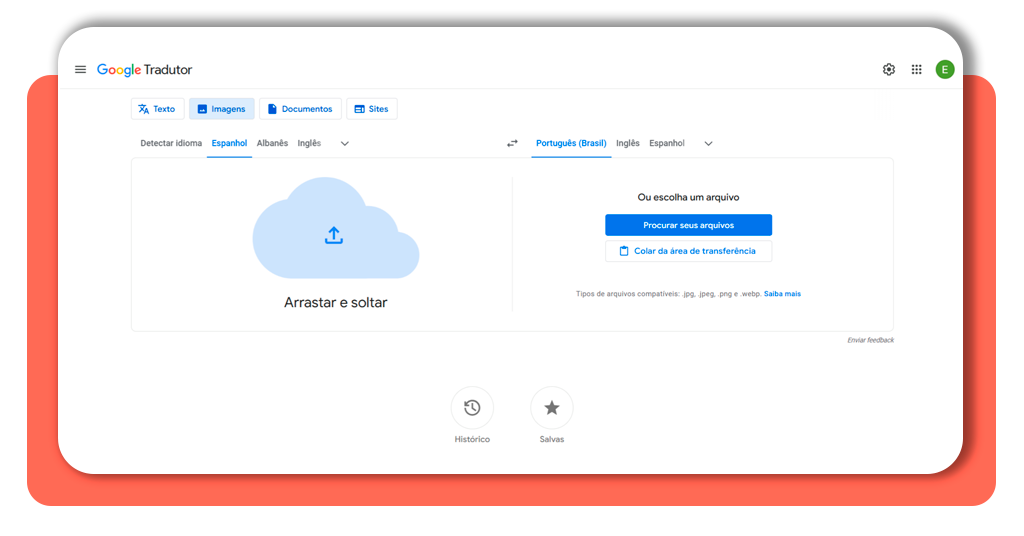Select Inglês as target language

(x=628, y=143)
